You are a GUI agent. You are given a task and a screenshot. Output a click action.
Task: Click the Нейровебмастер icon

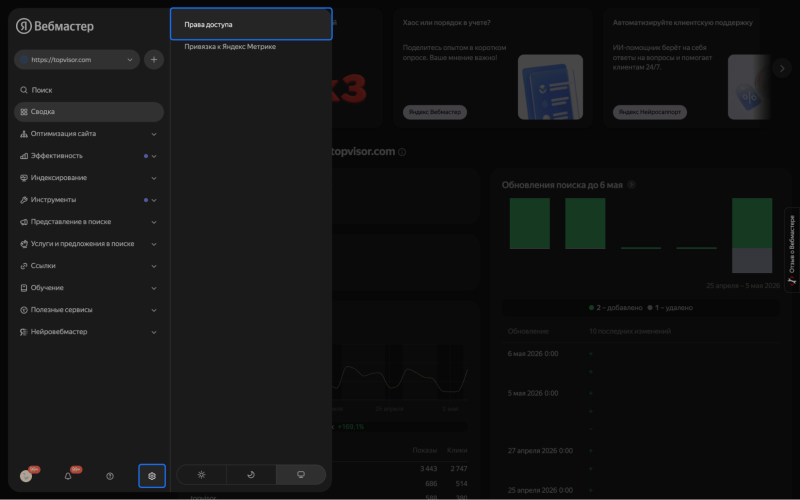point(23,332)
